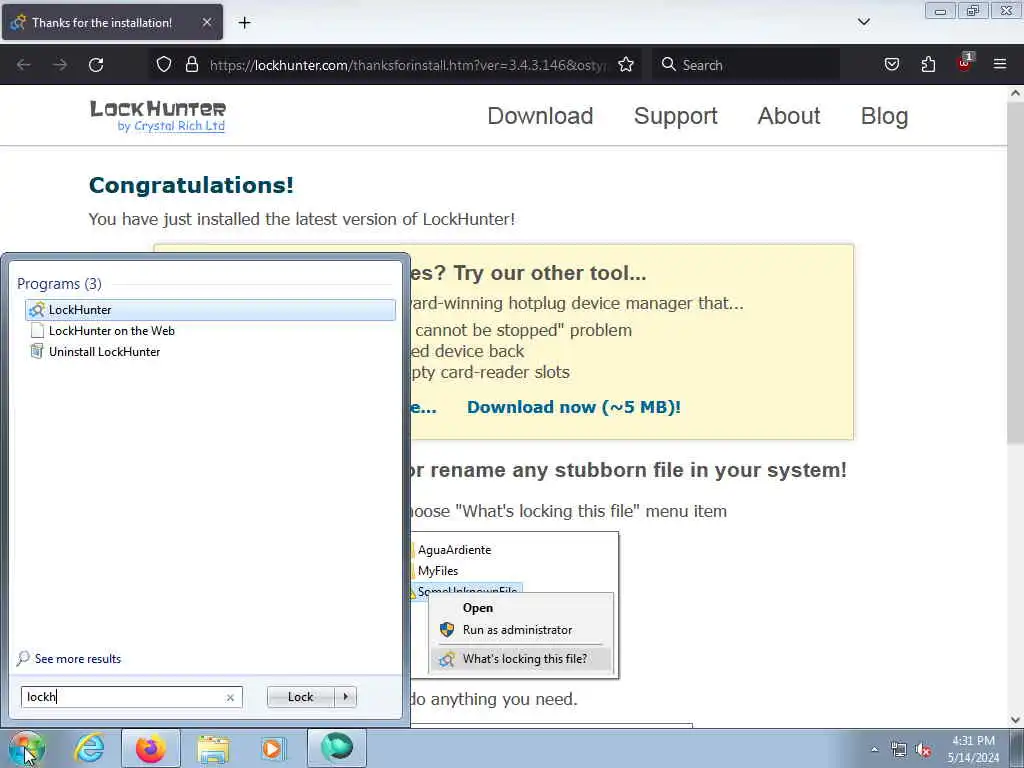This screenshot has height=768, width=1024.
Task: Click the site security padlock icon
Action: 191,65
